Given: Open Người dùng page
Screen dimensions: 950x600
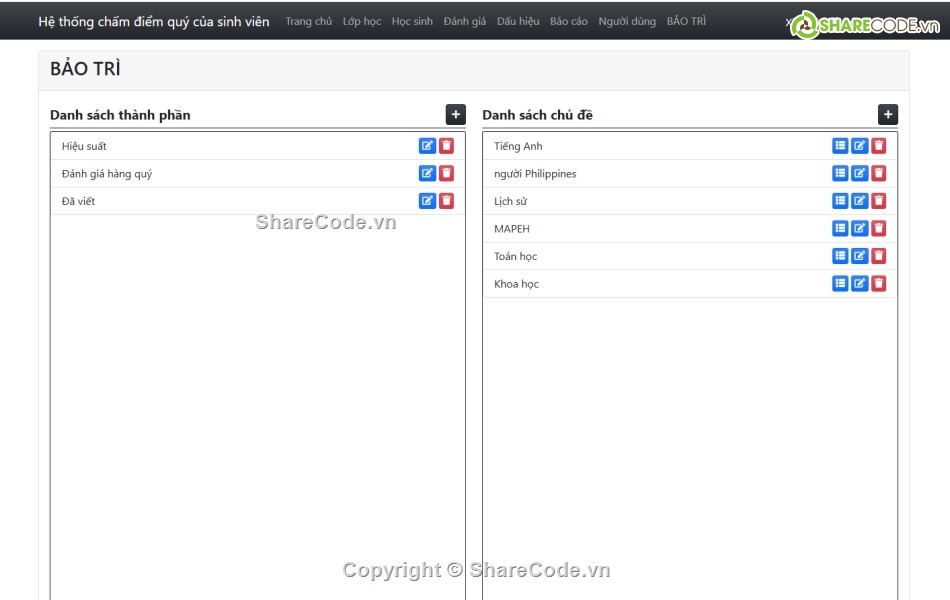Looking at the screenshot, I should (627, 21).
